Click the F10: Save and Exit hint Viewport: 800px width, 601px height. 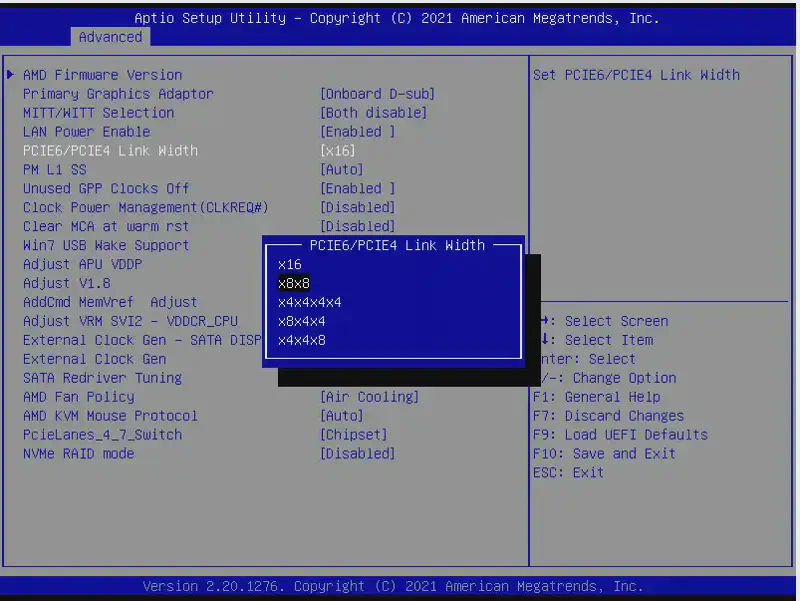604,454
